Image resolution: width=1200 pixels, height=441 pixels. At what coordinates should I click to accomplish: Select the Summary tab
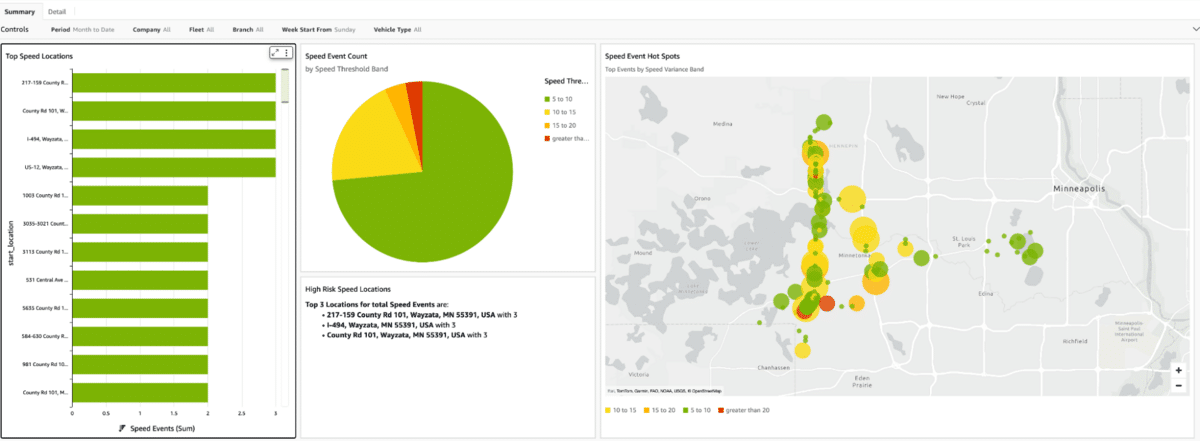pos(20,11)
